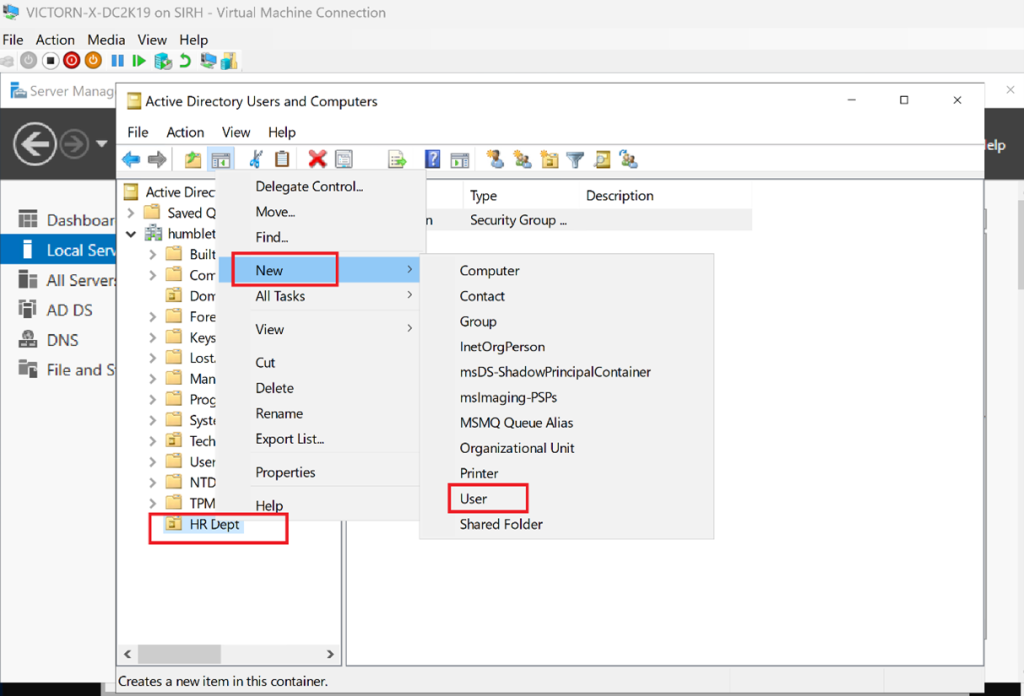
Task: Toggle the Show/Hide Console Tree icon
Action: coord(221,159)
